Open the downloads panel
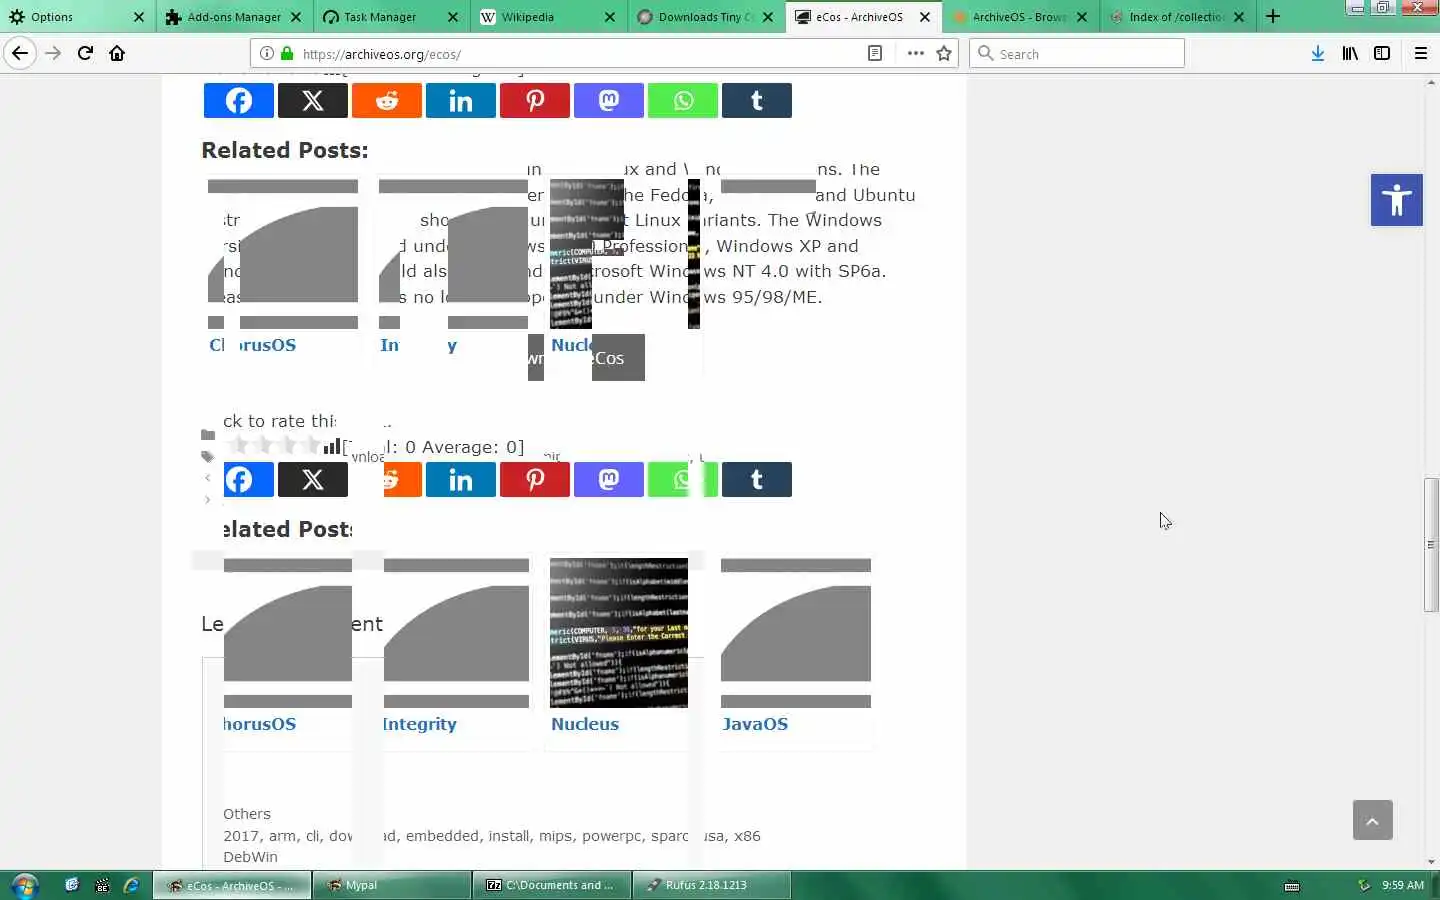The height and width of the screenshot is (900, 1440). (1318, 53)
